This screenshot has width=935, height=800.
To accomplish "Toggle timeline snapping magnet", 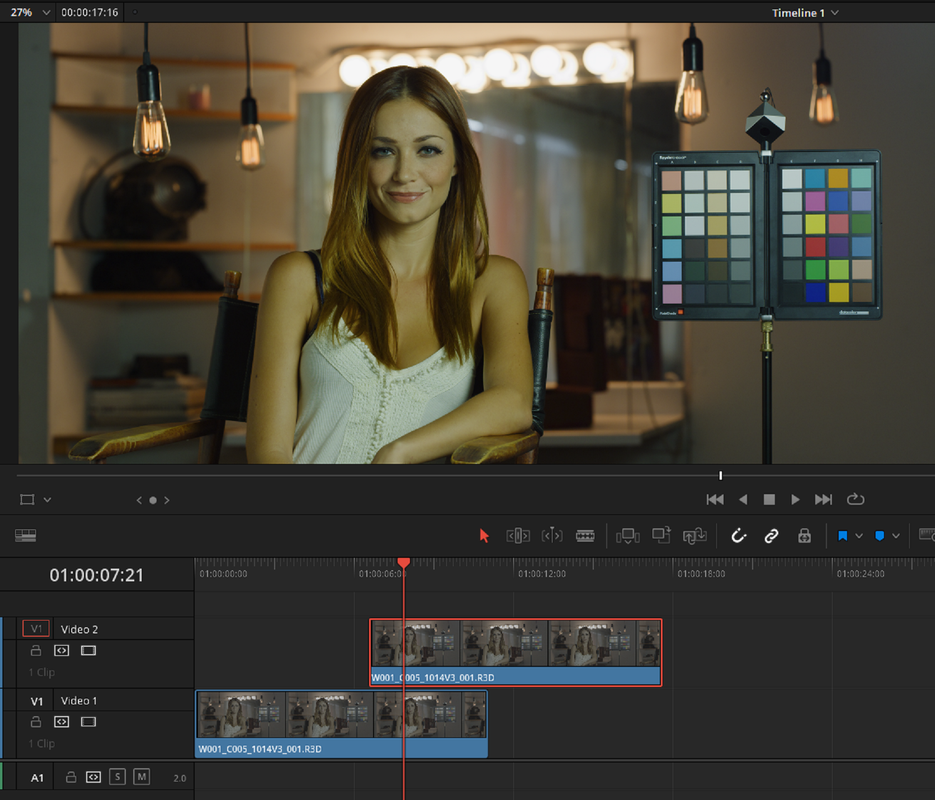I will (x=738, y=535).
